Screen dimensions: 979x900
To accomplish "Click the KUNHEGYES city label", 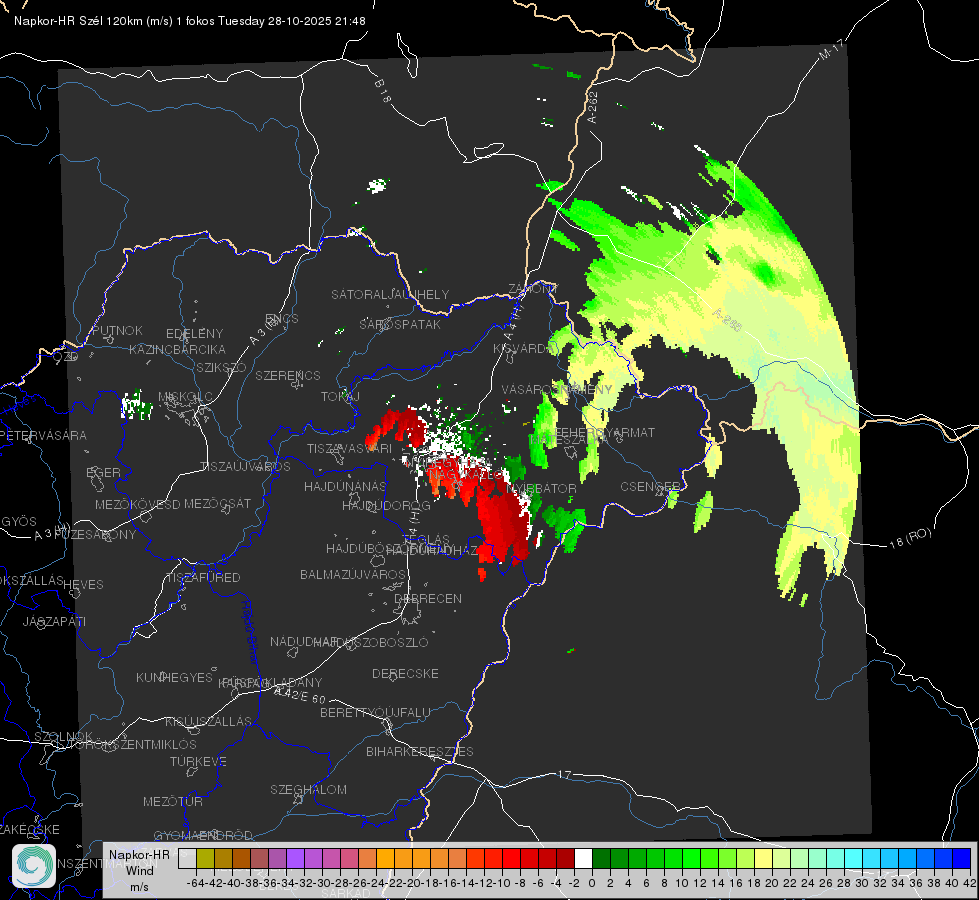I will pyautogui.click(x=174, y=678).
